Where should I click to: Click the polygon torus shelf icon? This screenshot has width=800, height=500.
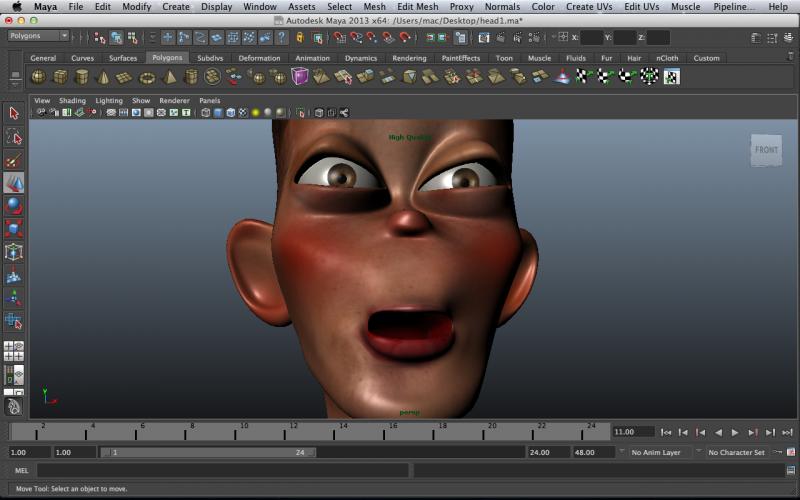click(x=147, y=77)
